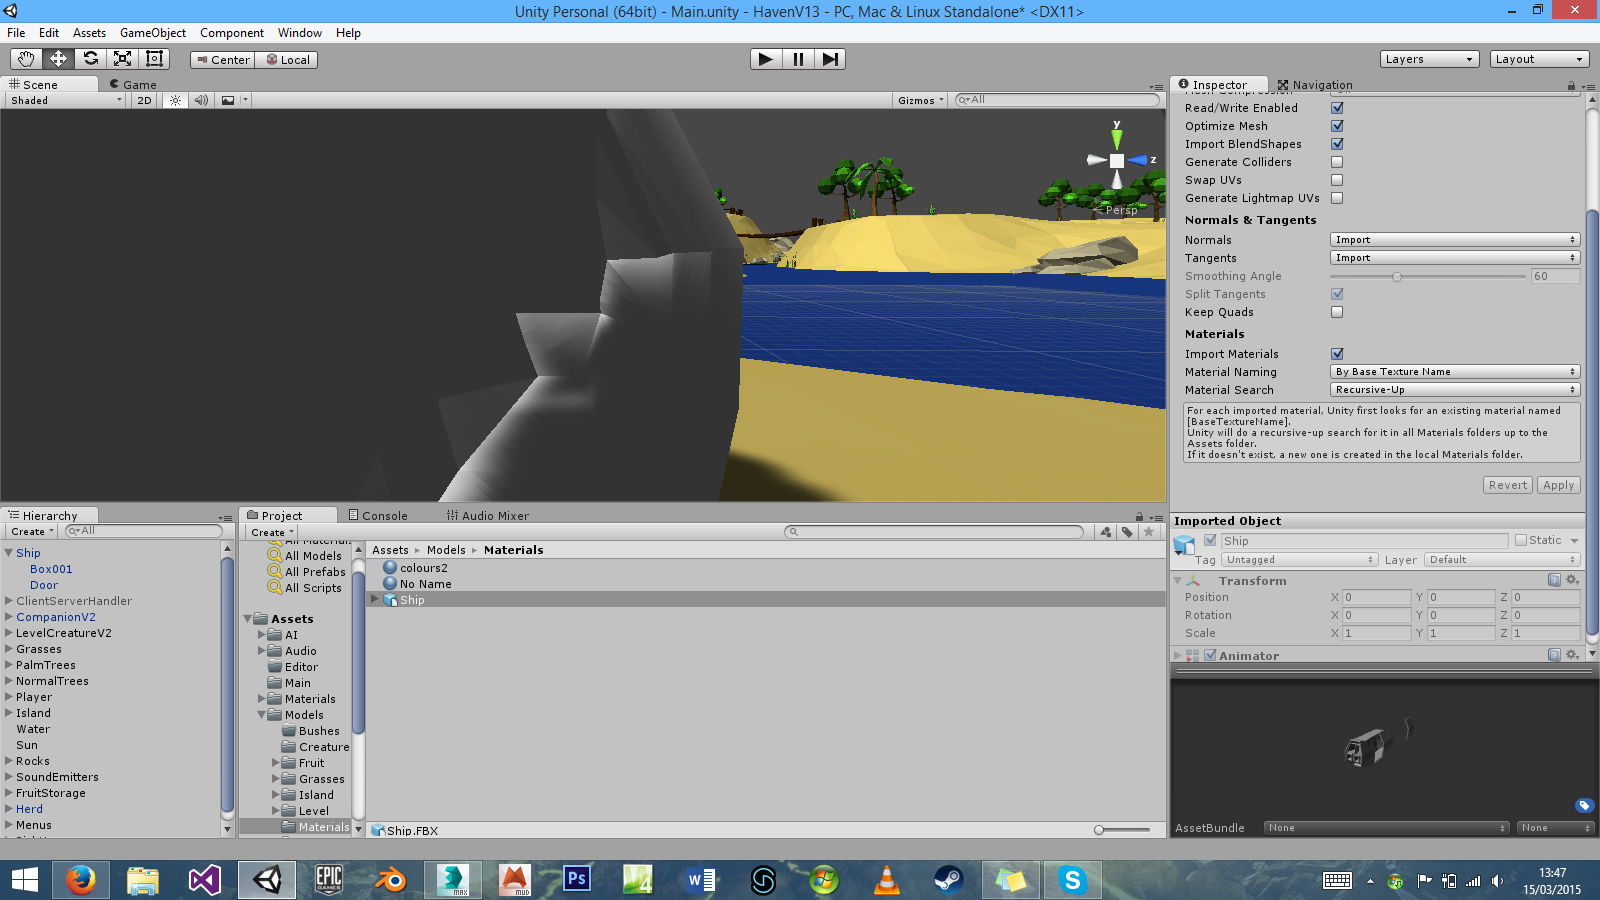Collapse the Ship hierarchy item
This screenshot has height=900, width=1600.
pyautogui.click(x=9, y=553)
